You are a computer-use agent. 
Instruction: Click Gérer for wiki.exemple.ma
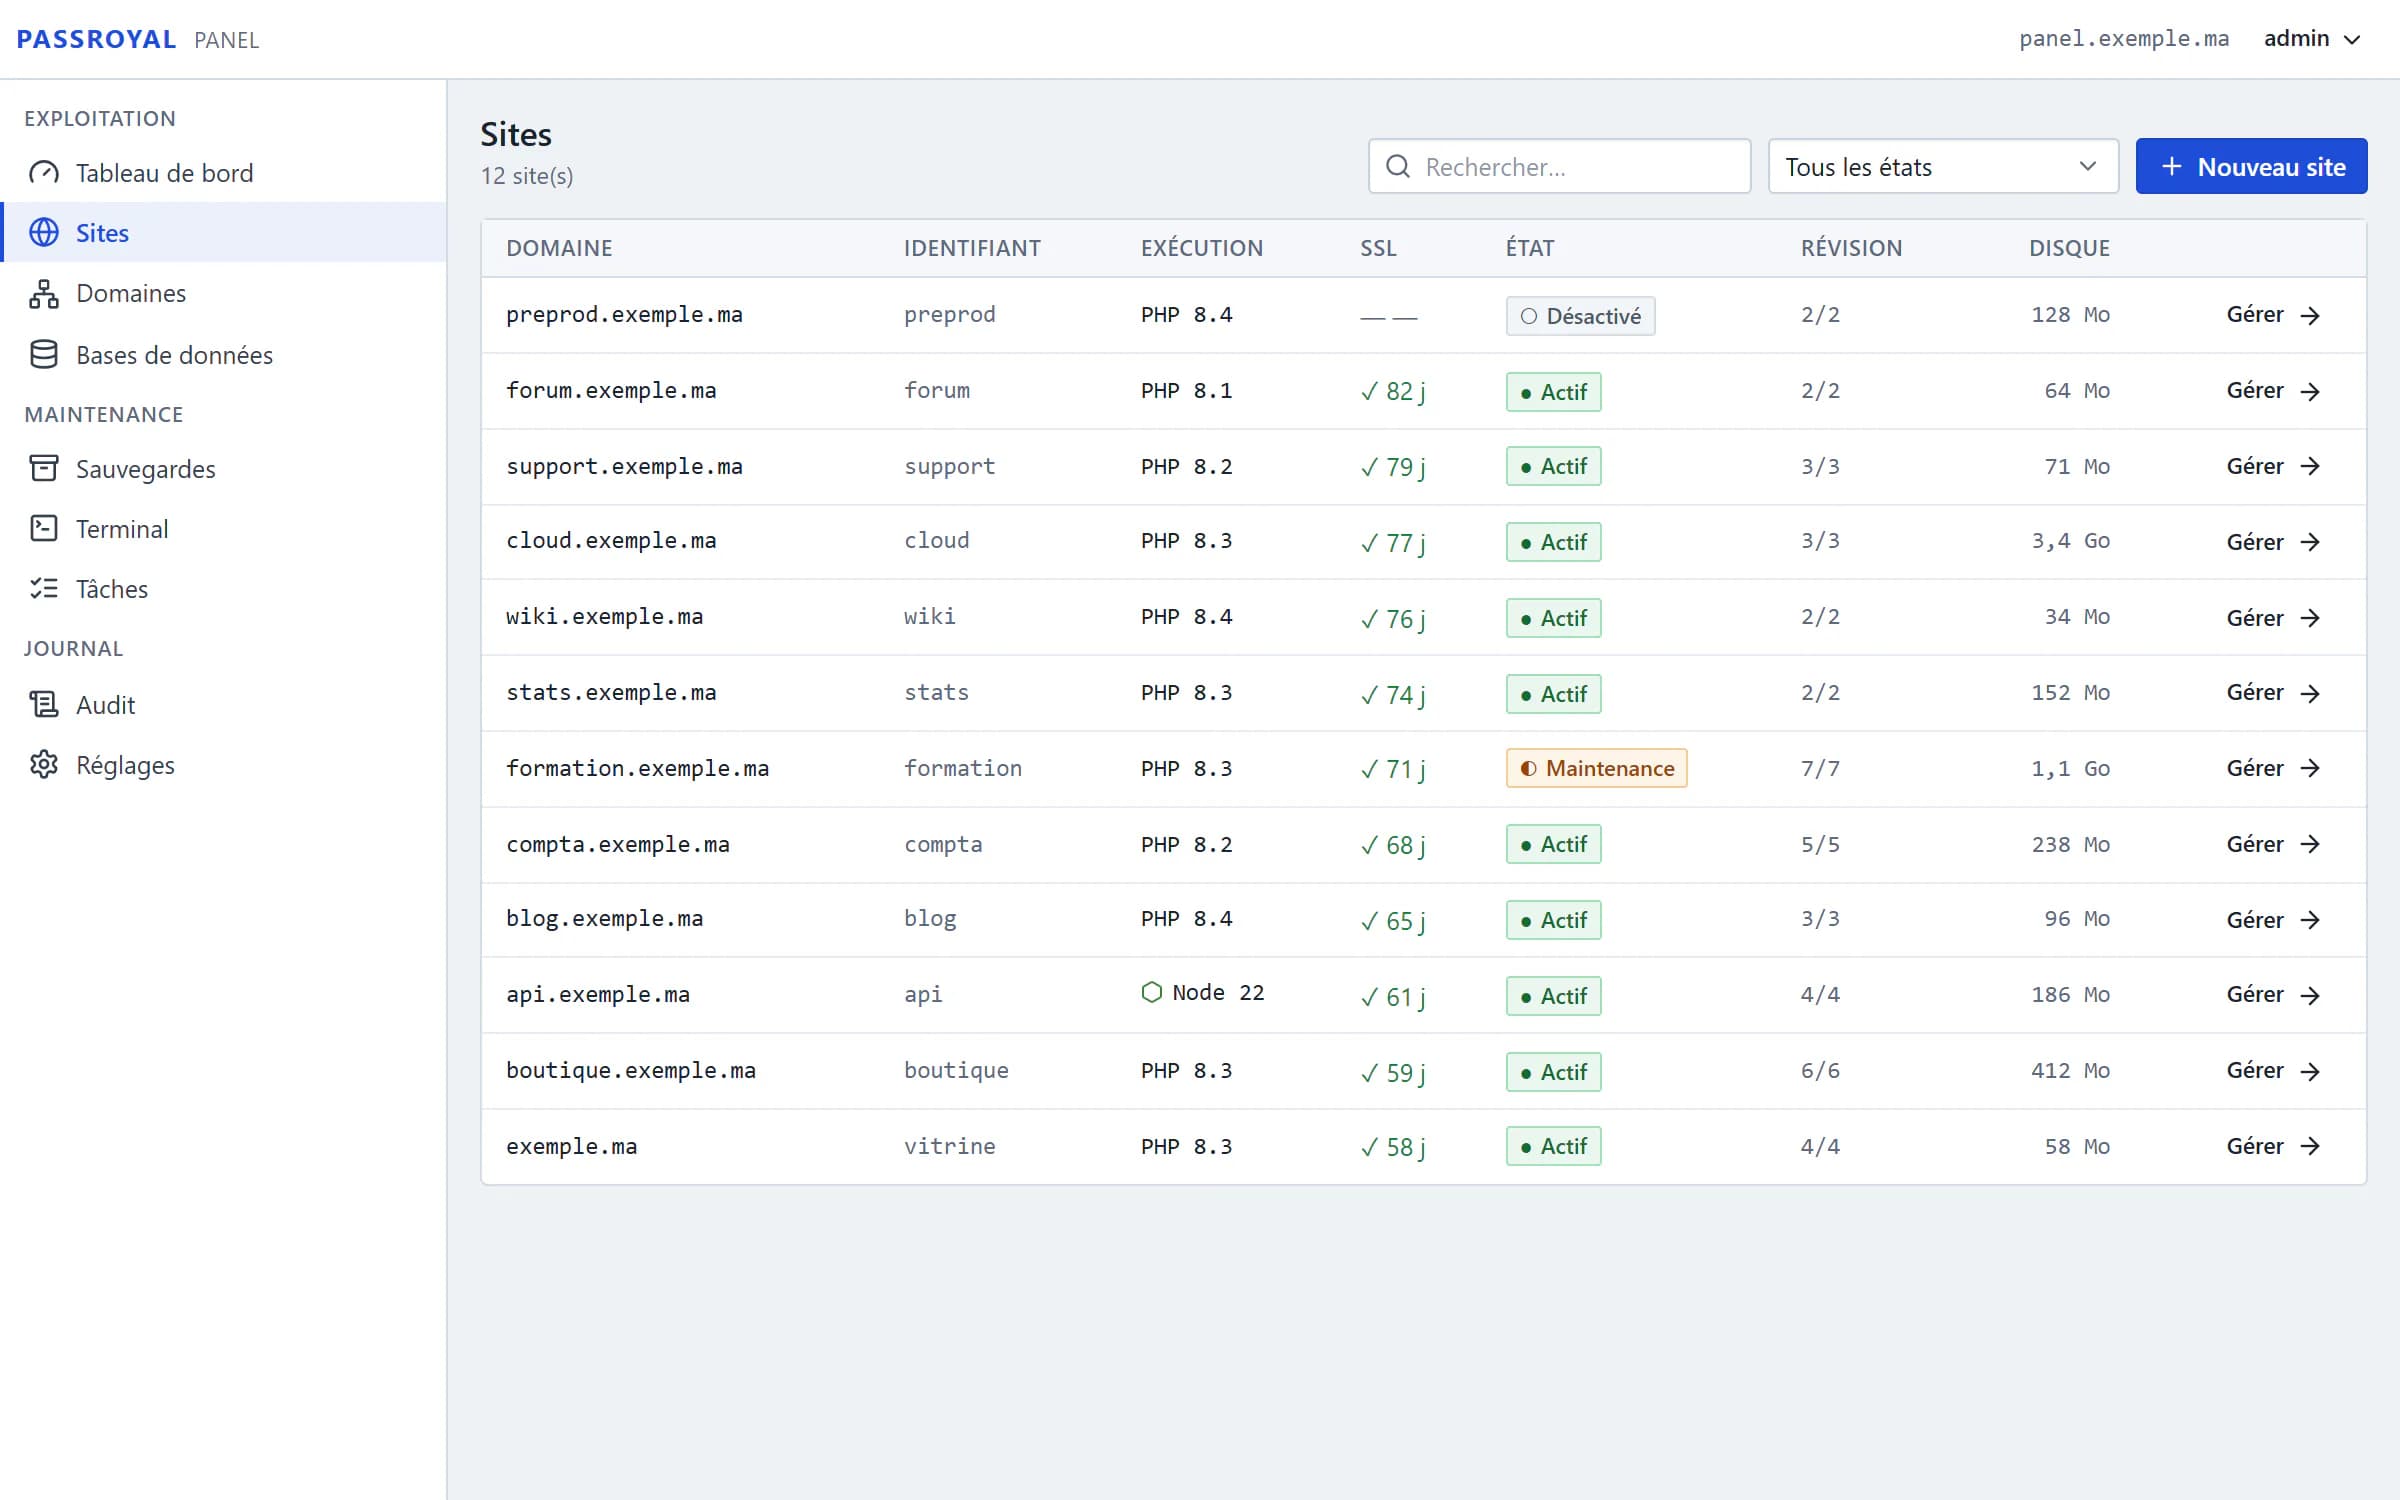click(2273, 618)
